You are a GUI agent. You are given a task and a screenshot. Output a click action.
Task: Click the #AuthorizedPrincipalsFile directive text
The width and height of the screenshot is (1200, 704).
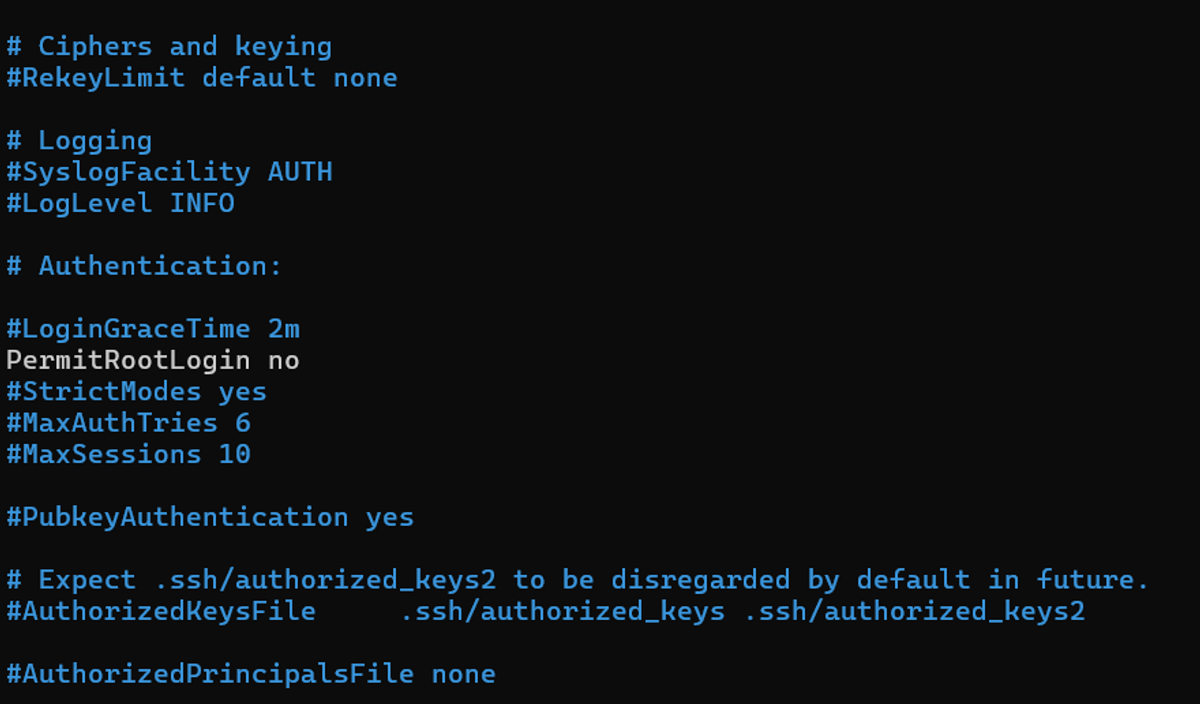click(x=210, y=674)
